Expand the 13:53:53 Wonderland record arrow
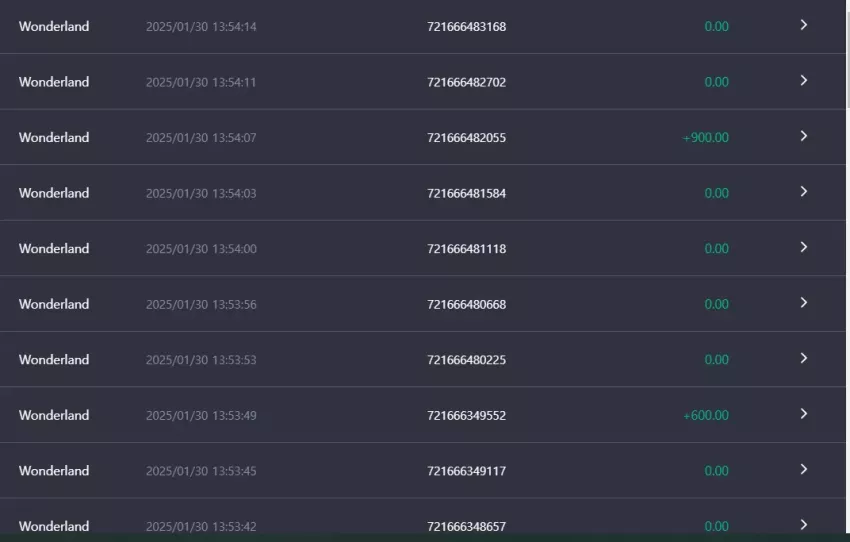Screen dimensions: 850x542 point(804,358)
